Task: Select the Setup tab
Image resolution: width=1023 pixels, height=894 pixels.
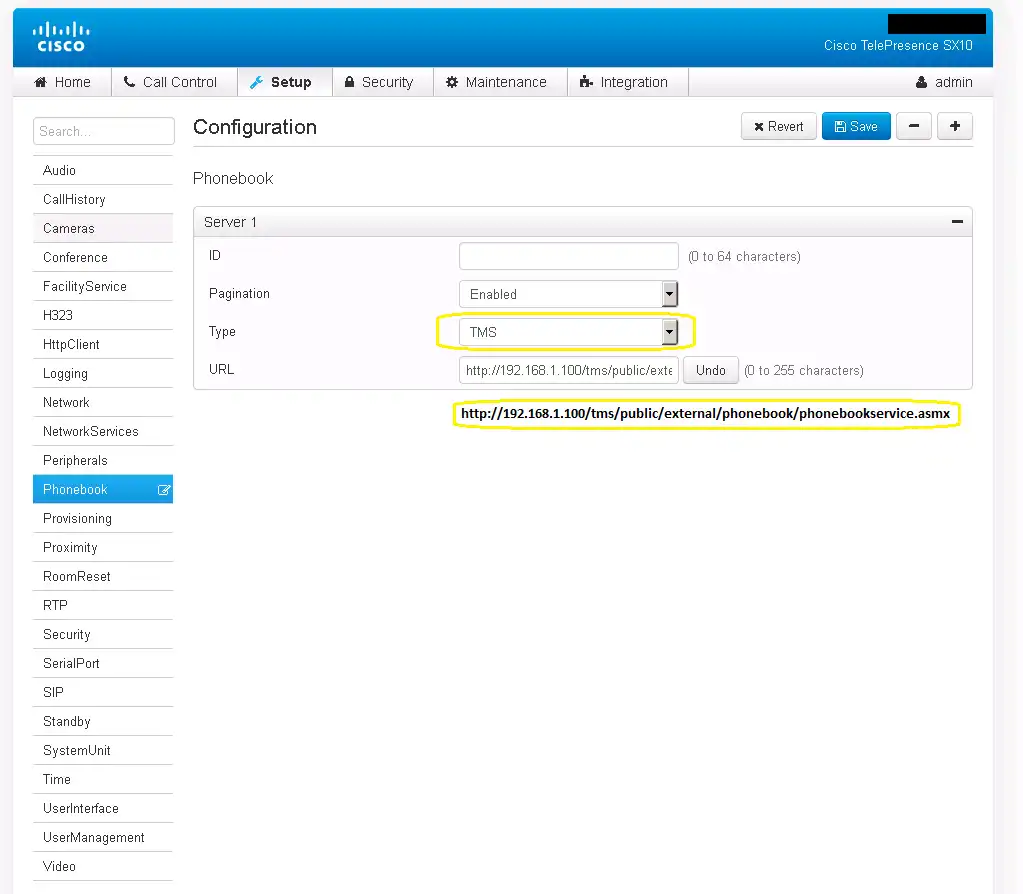Action: click(x=285, y=82)
